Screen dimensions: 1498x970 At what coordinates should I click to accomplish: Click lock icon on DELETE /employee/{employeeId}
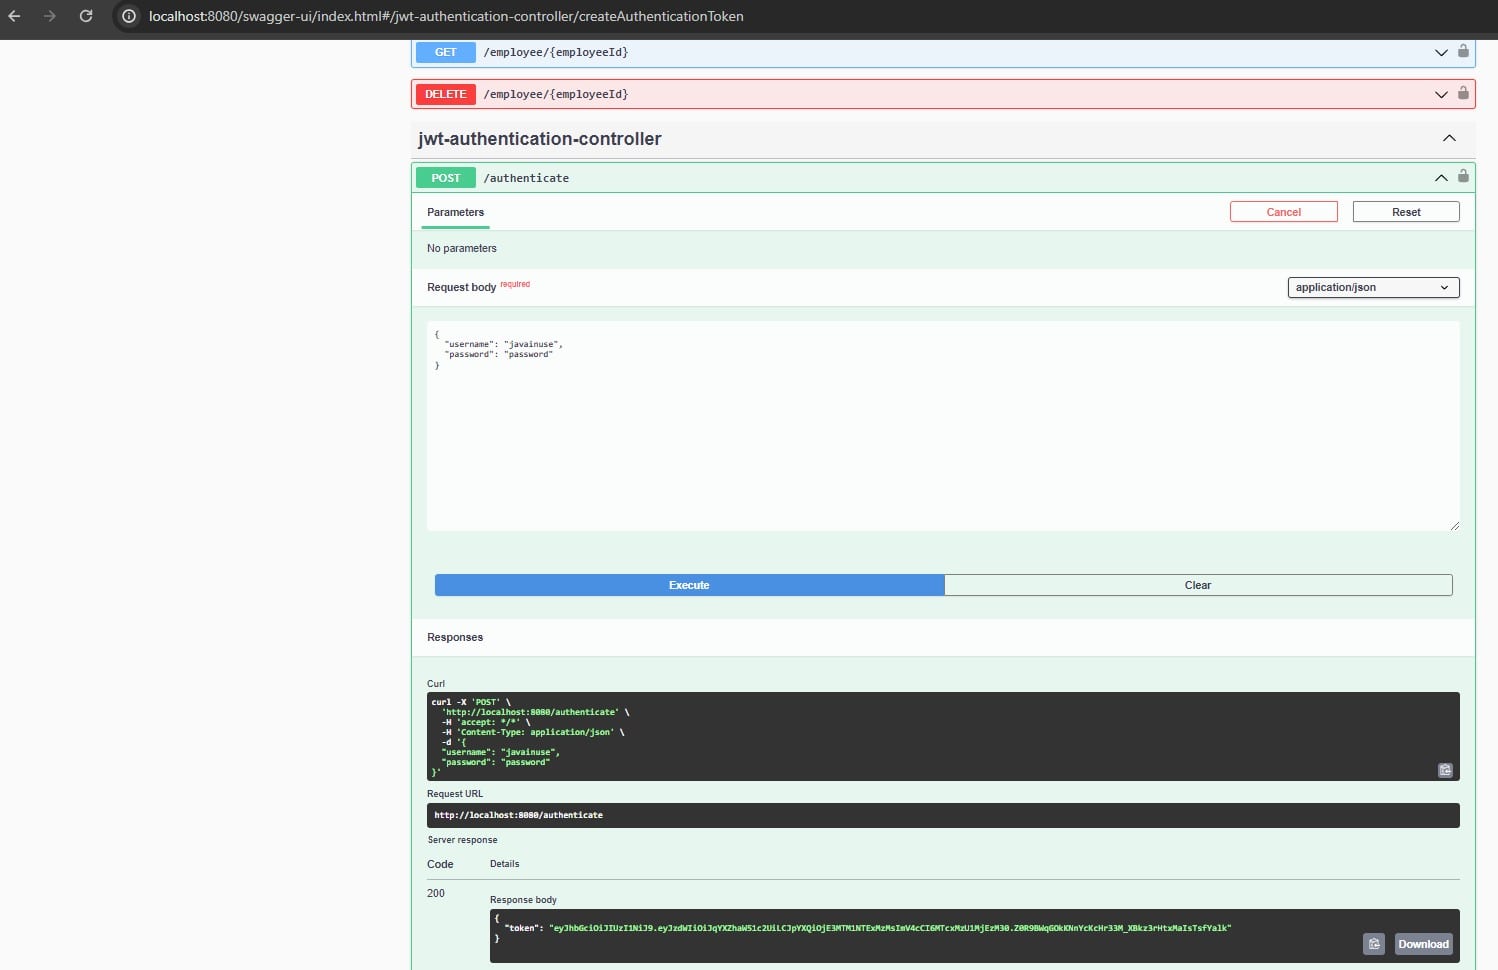click(x=1463, y=93)
